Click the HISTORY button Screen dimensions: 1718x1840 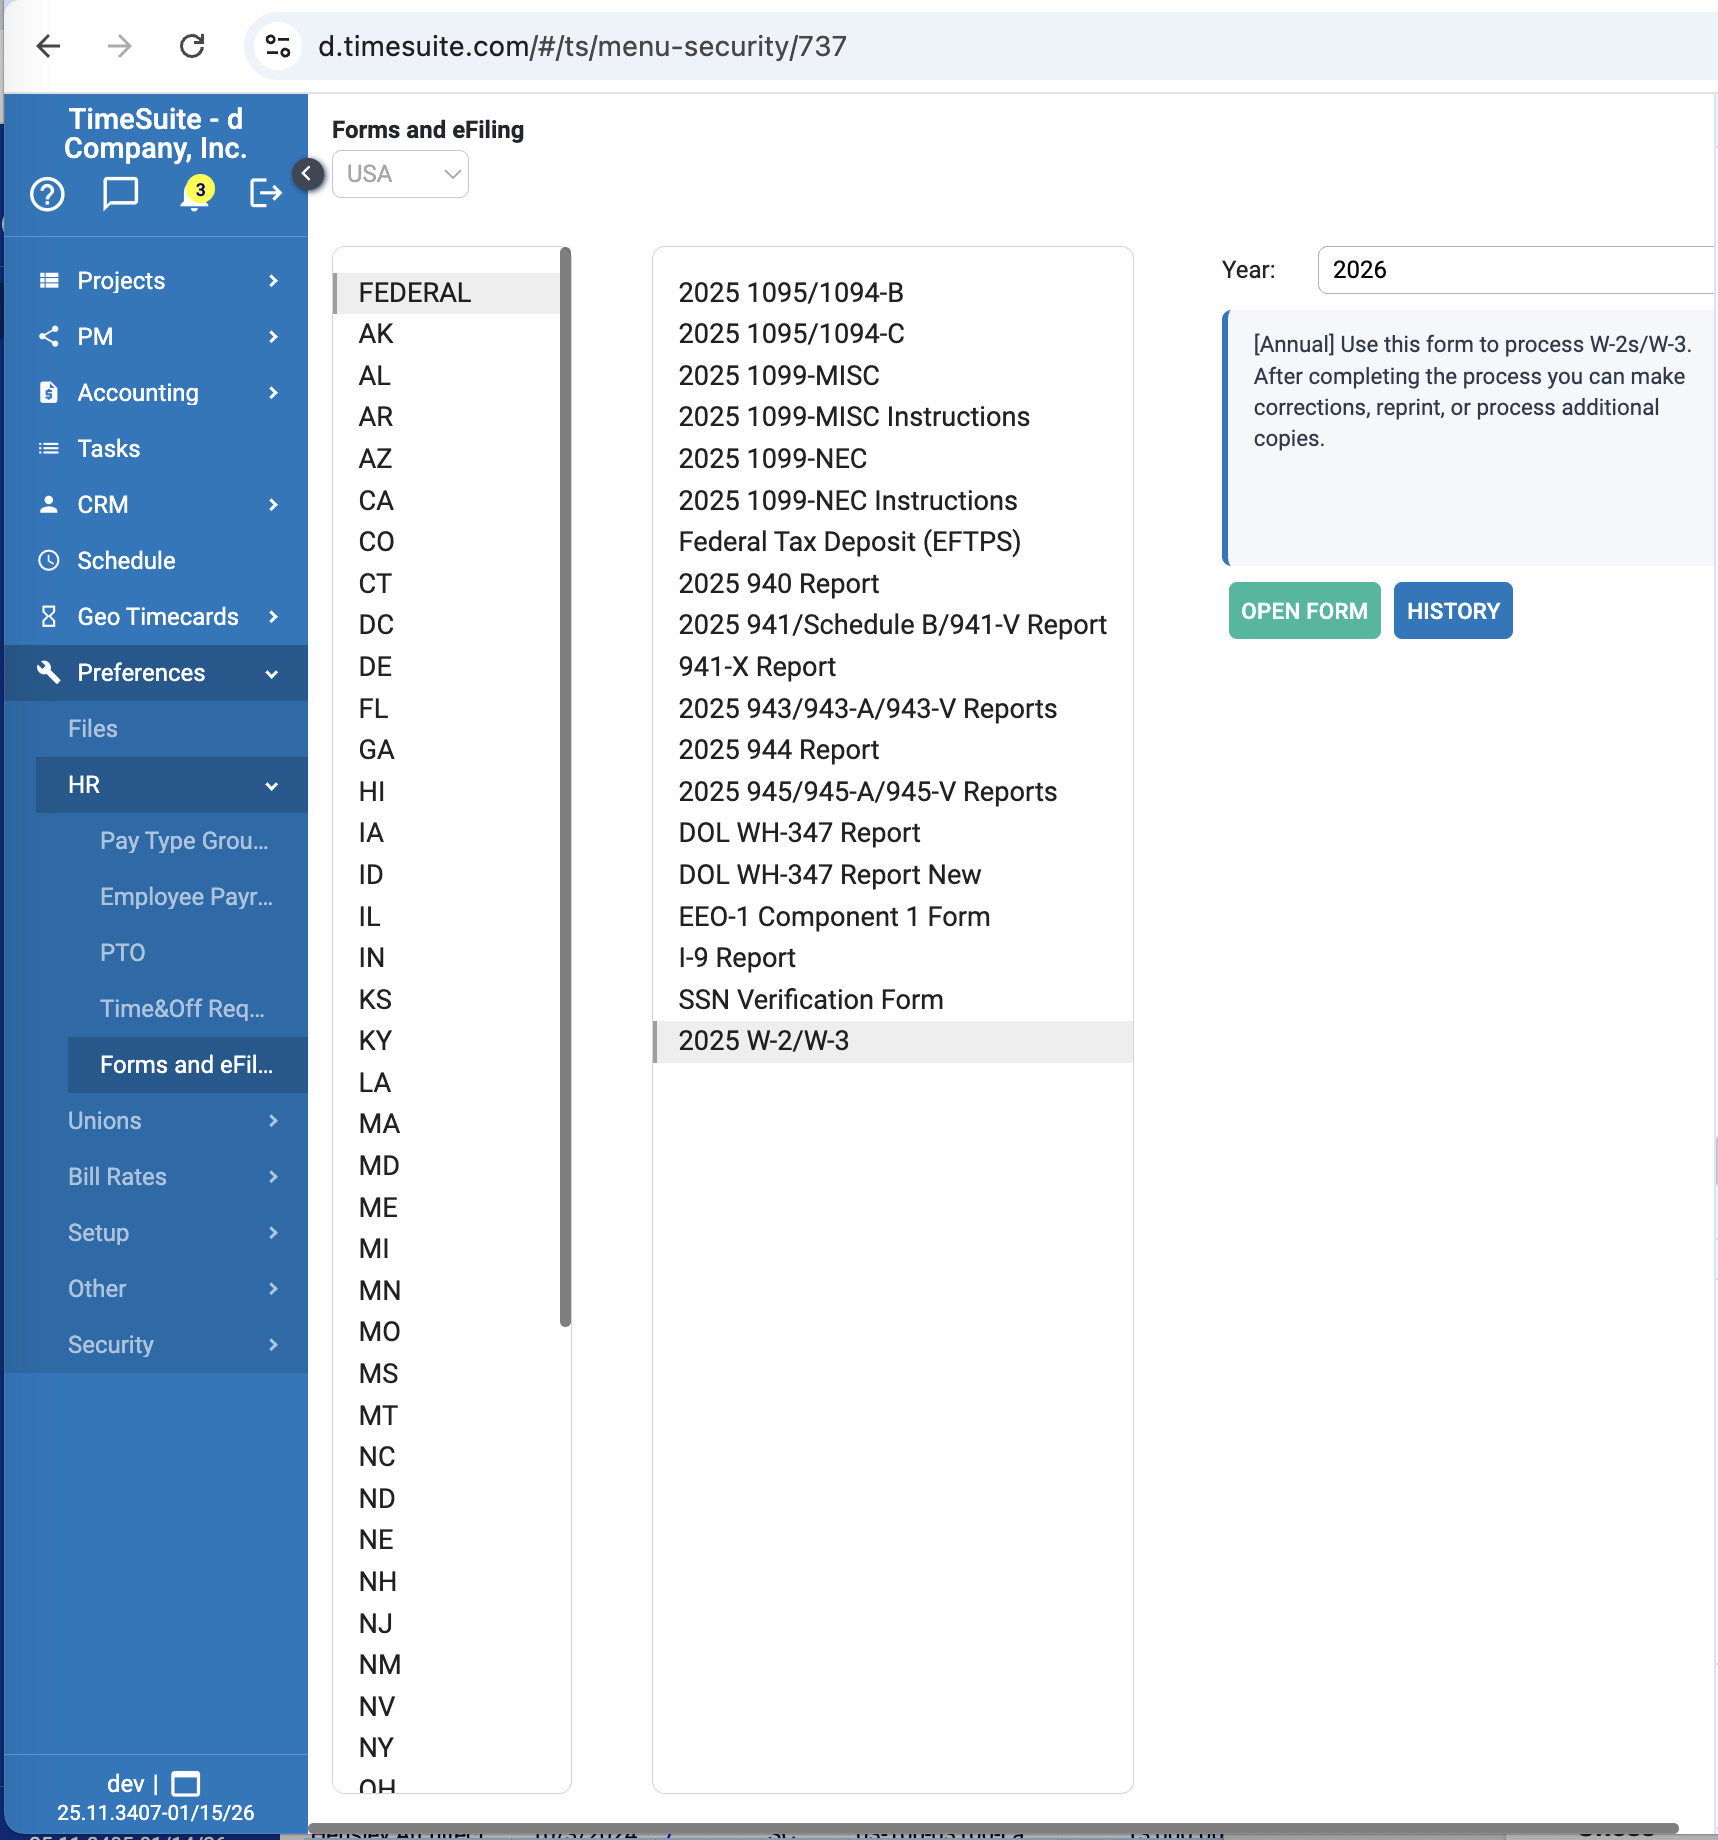[x=1453, y=611]
